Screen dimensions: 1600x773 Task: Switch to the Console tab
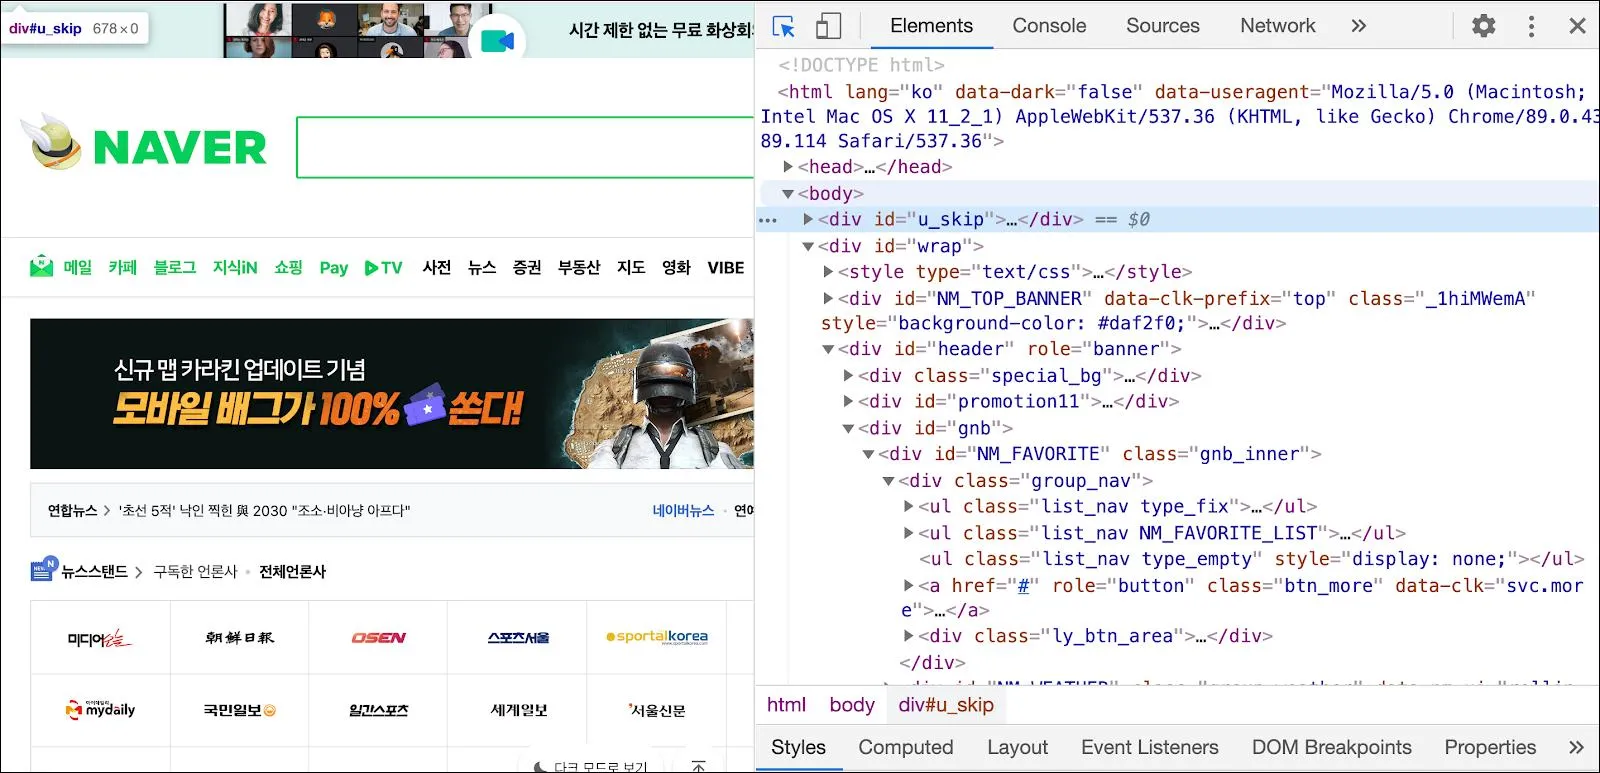pos(1049,26)
